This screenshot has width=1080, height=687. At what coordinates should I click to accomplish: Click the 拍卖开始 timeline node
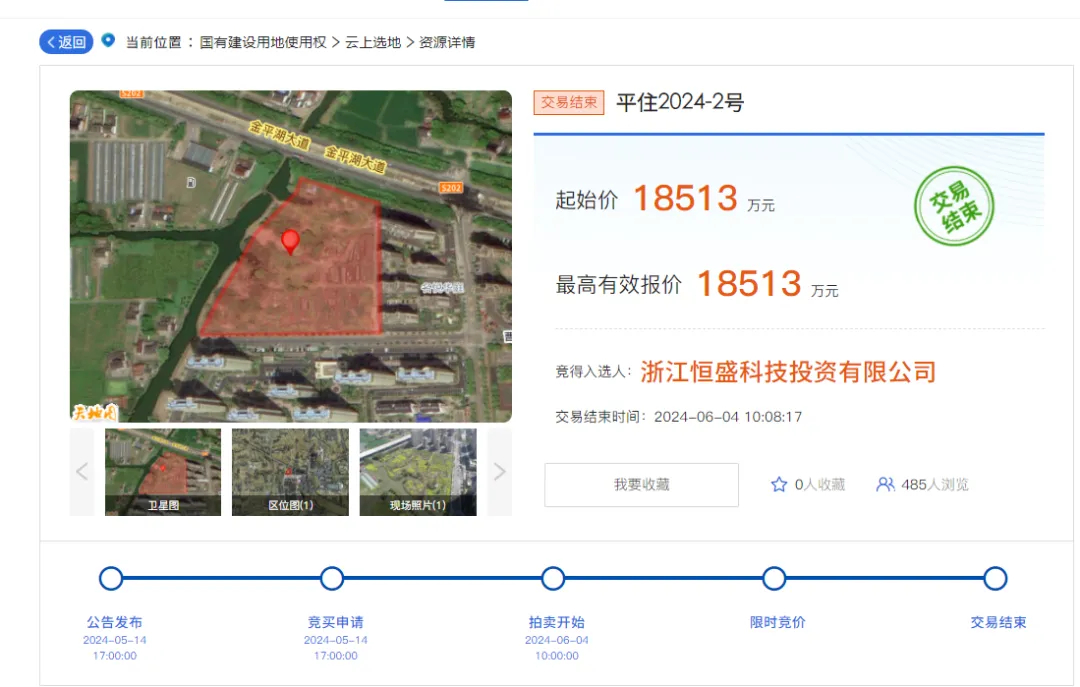point(553,578)
